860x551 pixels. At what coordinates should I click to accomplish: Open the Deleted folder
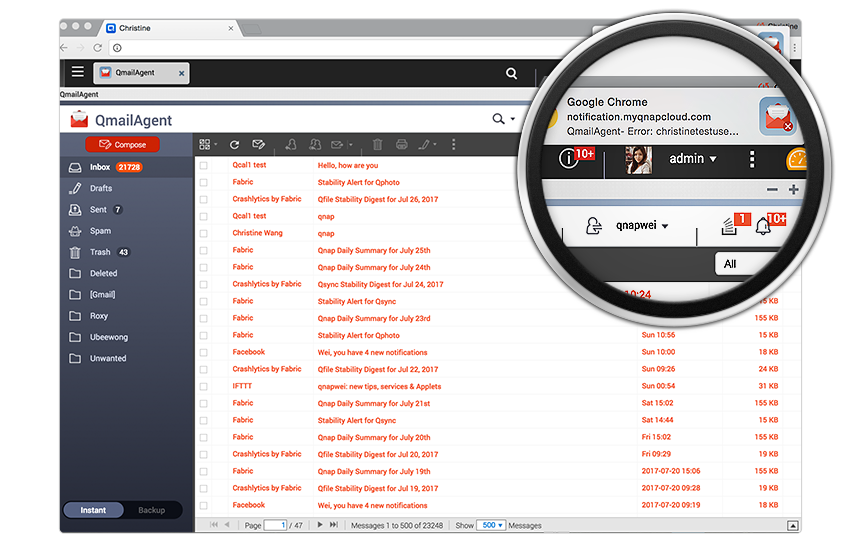tap(127, 273)
